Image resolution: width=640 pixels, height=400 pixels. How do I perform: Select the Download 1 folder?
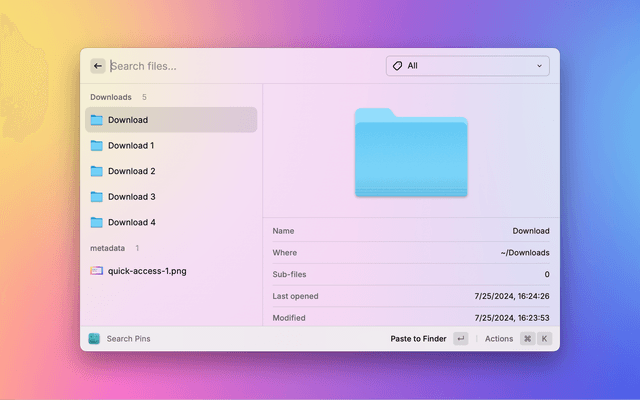tap(170, 145)
